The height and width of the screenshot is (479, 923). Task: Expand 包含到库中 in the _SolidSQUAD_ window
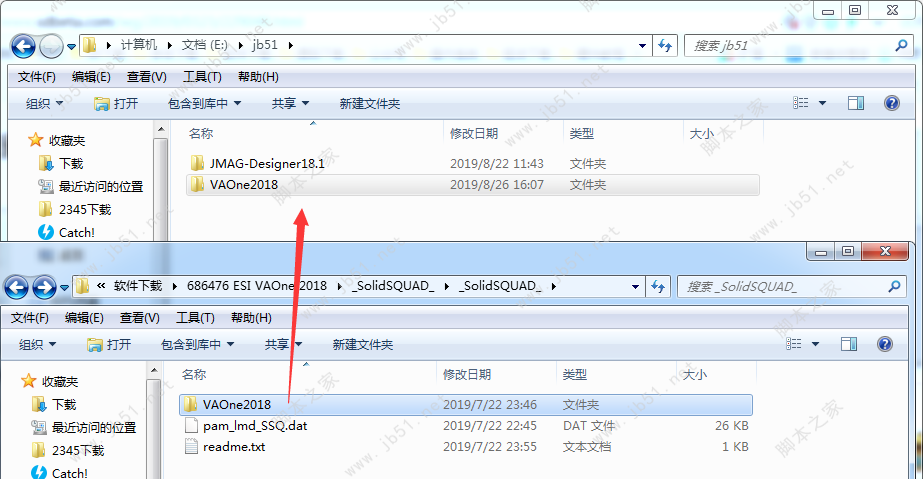(x=197, y=344)
